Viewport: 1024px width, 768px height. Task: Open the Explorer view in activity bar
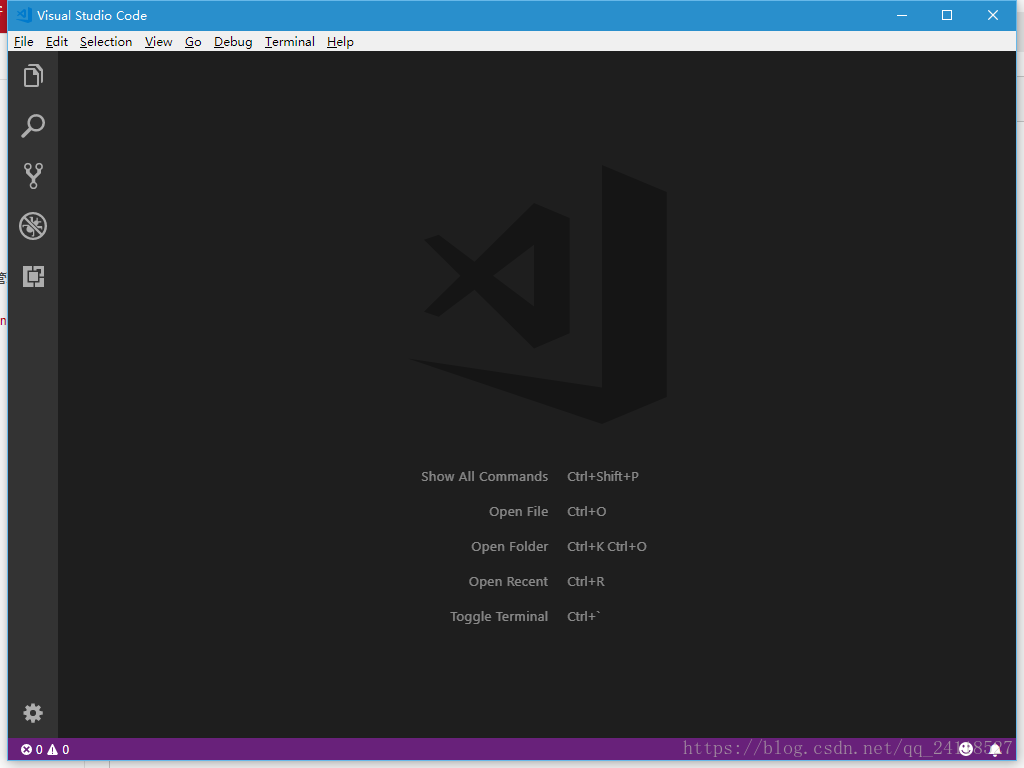tap(33, 76)
